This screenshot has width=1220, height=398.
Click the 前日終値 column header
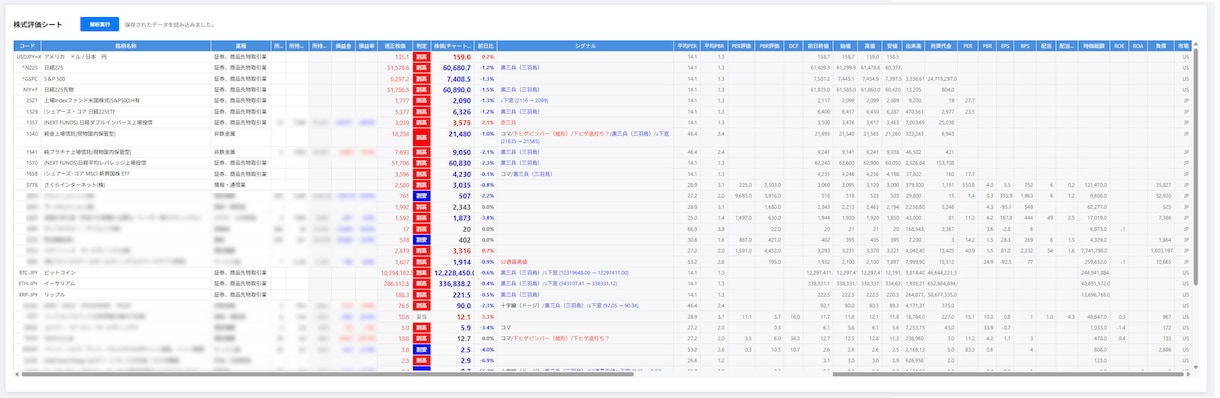tap(818, 45)
